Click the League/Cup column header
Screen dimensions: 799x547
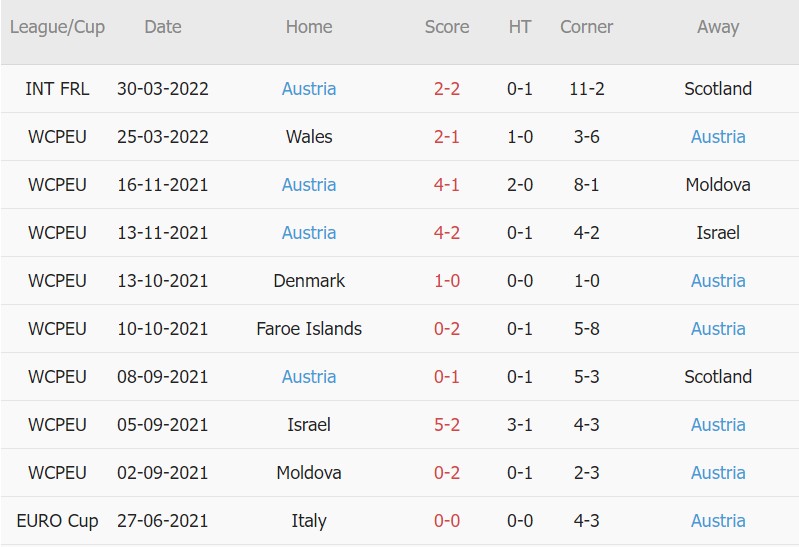point(57,27)
